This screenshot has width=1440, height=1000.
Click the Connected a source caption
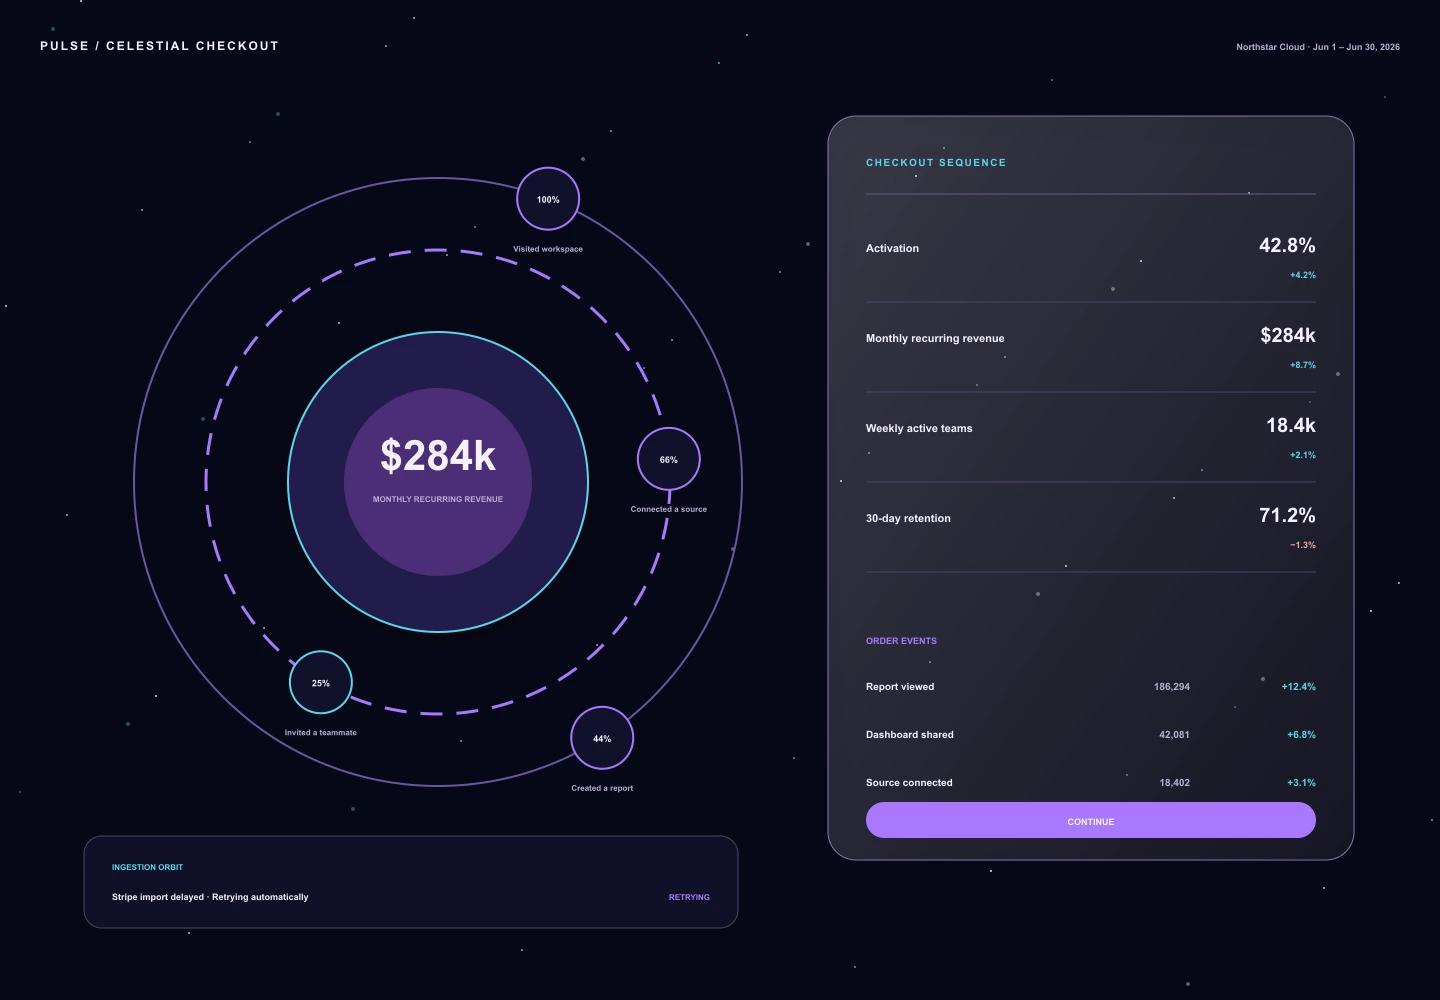pyautogui.click(x=669, y=509)
